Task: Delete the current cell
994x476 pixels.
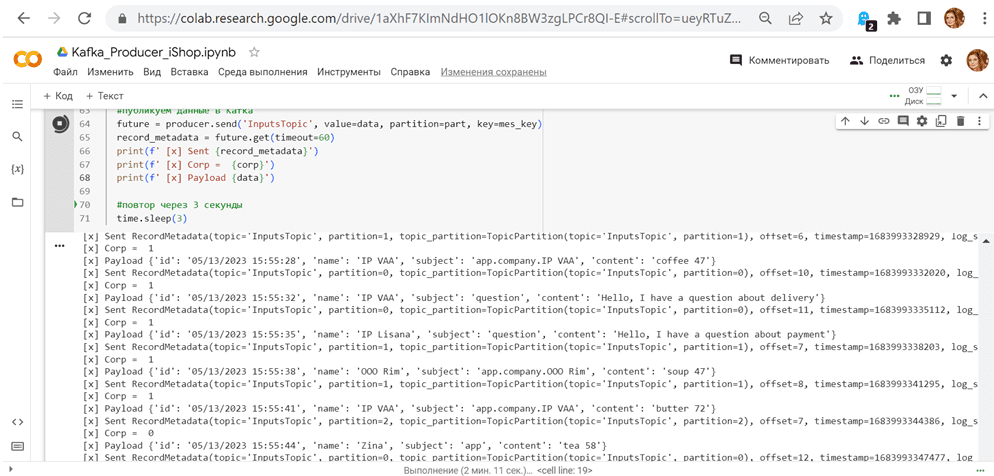Action: [x=960, y=121]
